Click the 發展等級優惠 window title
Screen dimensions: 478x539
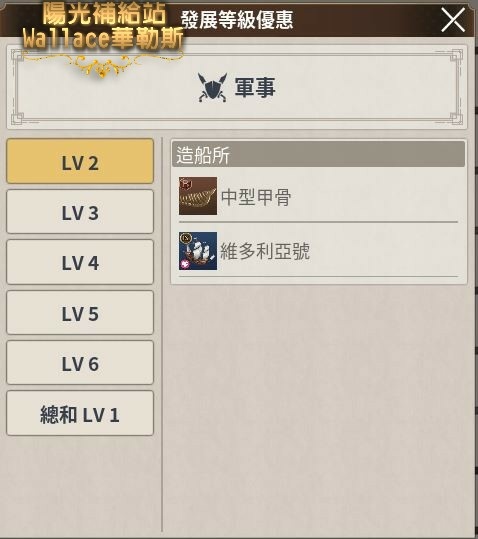(x=237, y=20)
